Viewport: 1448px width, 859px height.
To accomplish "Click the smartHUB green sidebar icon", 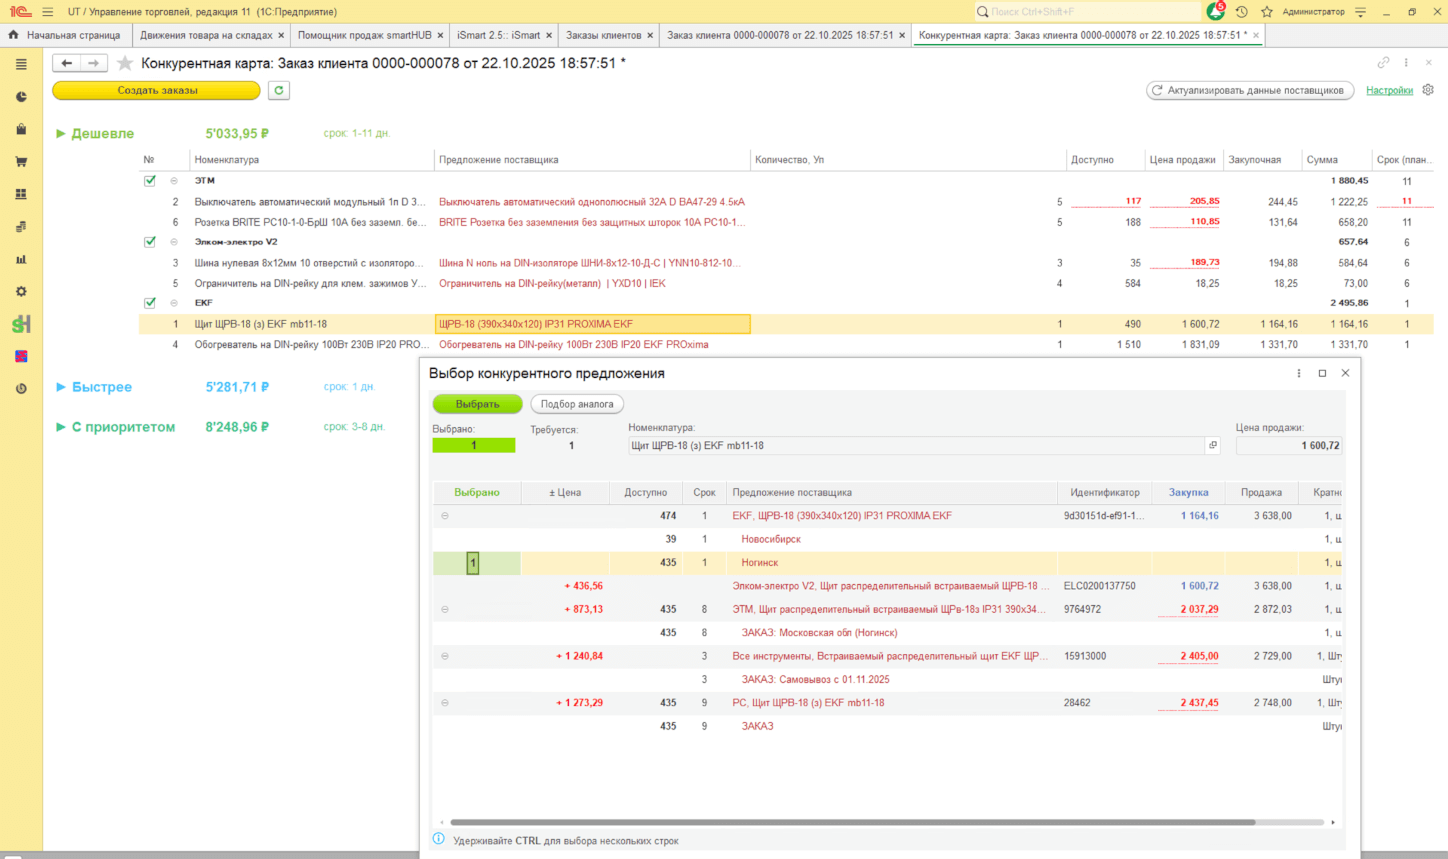I will tap(21, 324).
